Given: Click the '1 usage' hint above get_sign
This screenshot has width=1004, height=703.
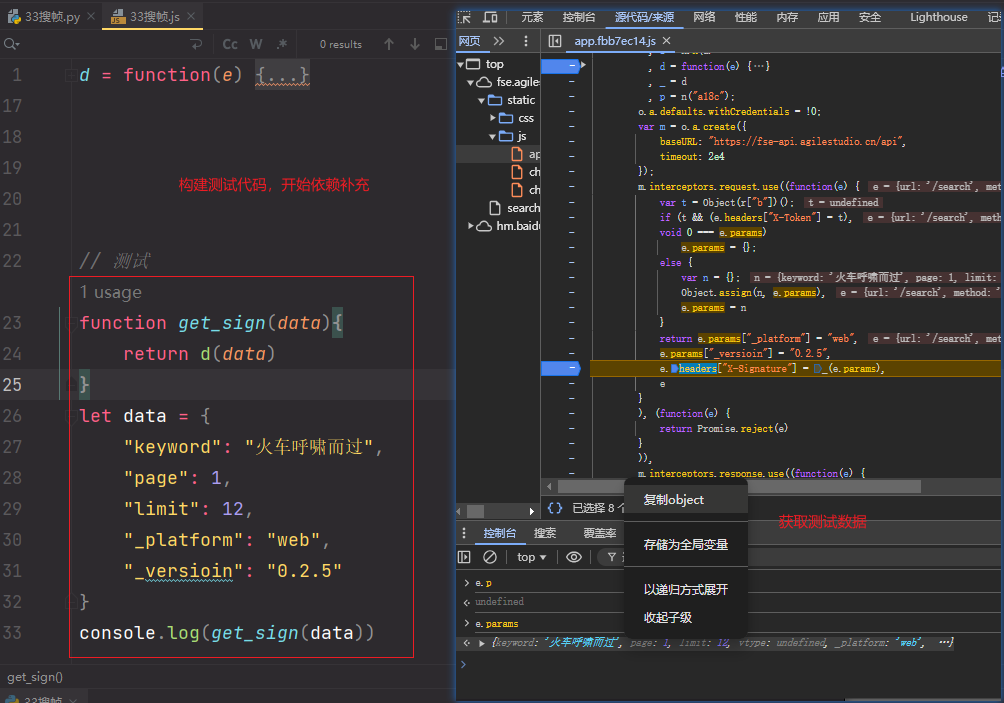Looking at the screenshot, I should (x=111, y=293).
